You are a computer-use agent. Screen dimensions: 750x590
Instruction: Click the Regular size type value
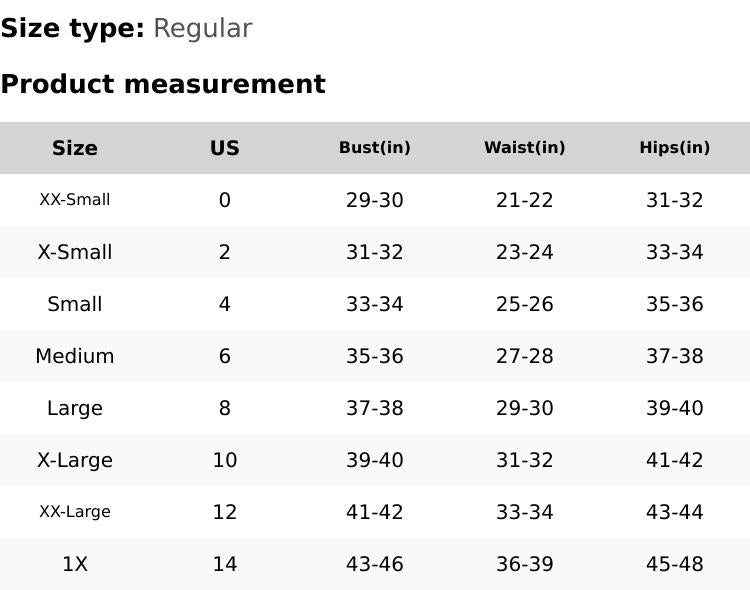pos(202,29)
